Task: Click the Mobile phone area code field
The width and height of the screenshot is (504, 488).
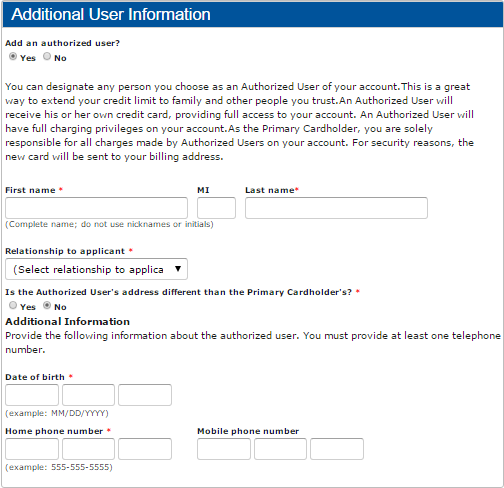Action: click(x=224, y=449)
